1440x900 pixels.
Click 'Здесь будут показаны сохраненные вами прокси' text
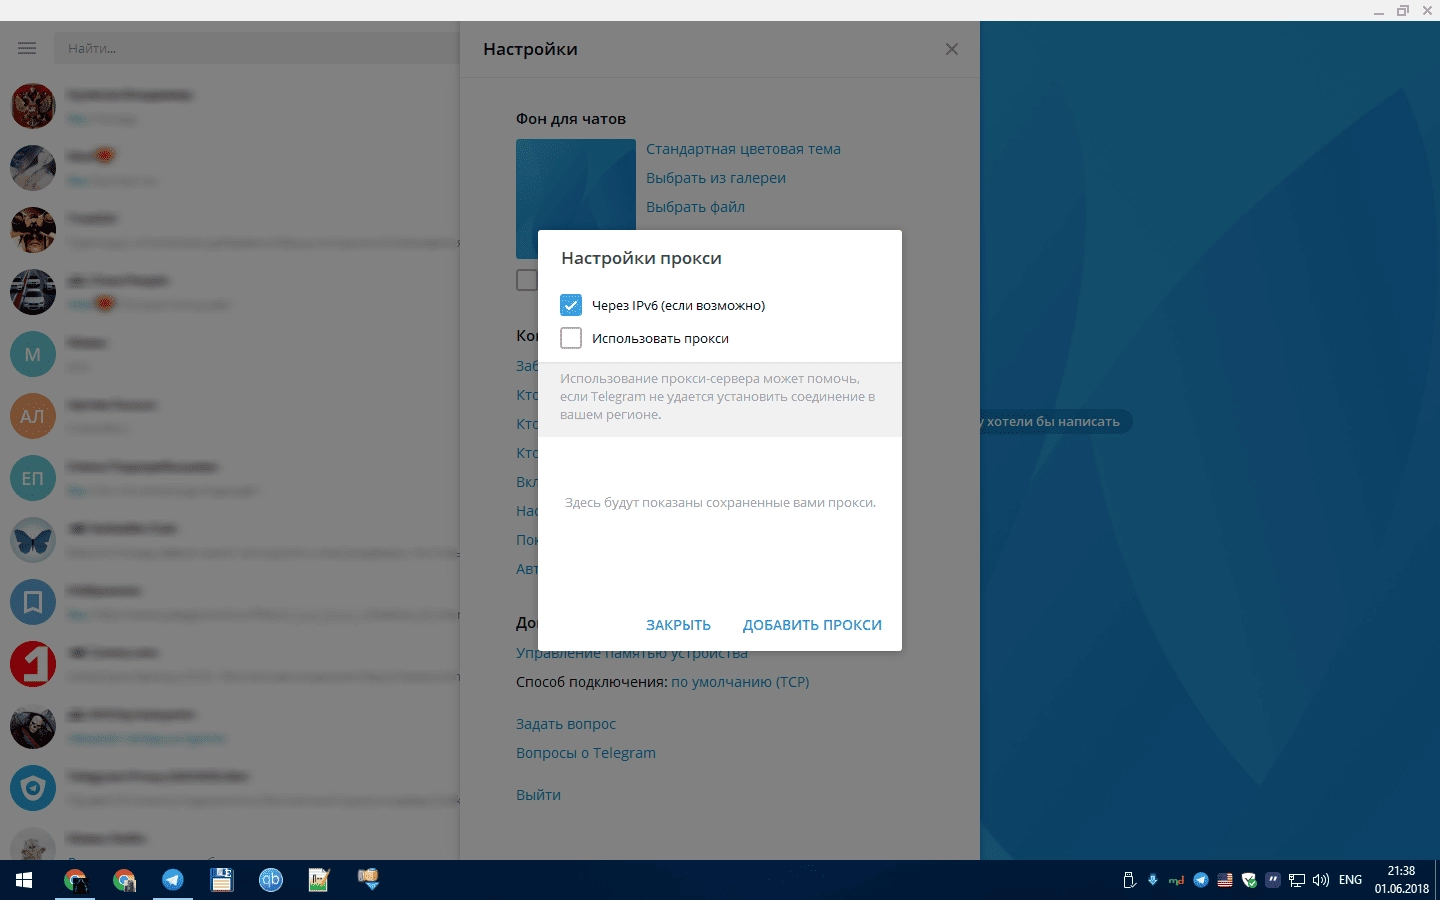click(x=720, y=503)
